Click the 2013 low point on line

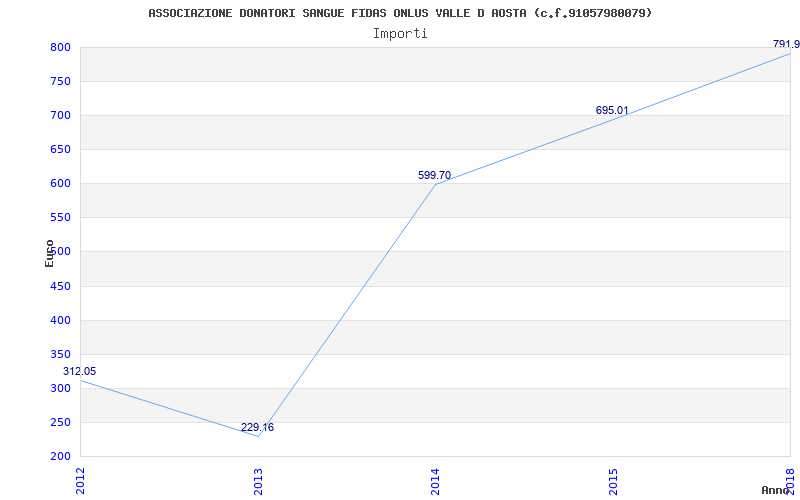258,436
